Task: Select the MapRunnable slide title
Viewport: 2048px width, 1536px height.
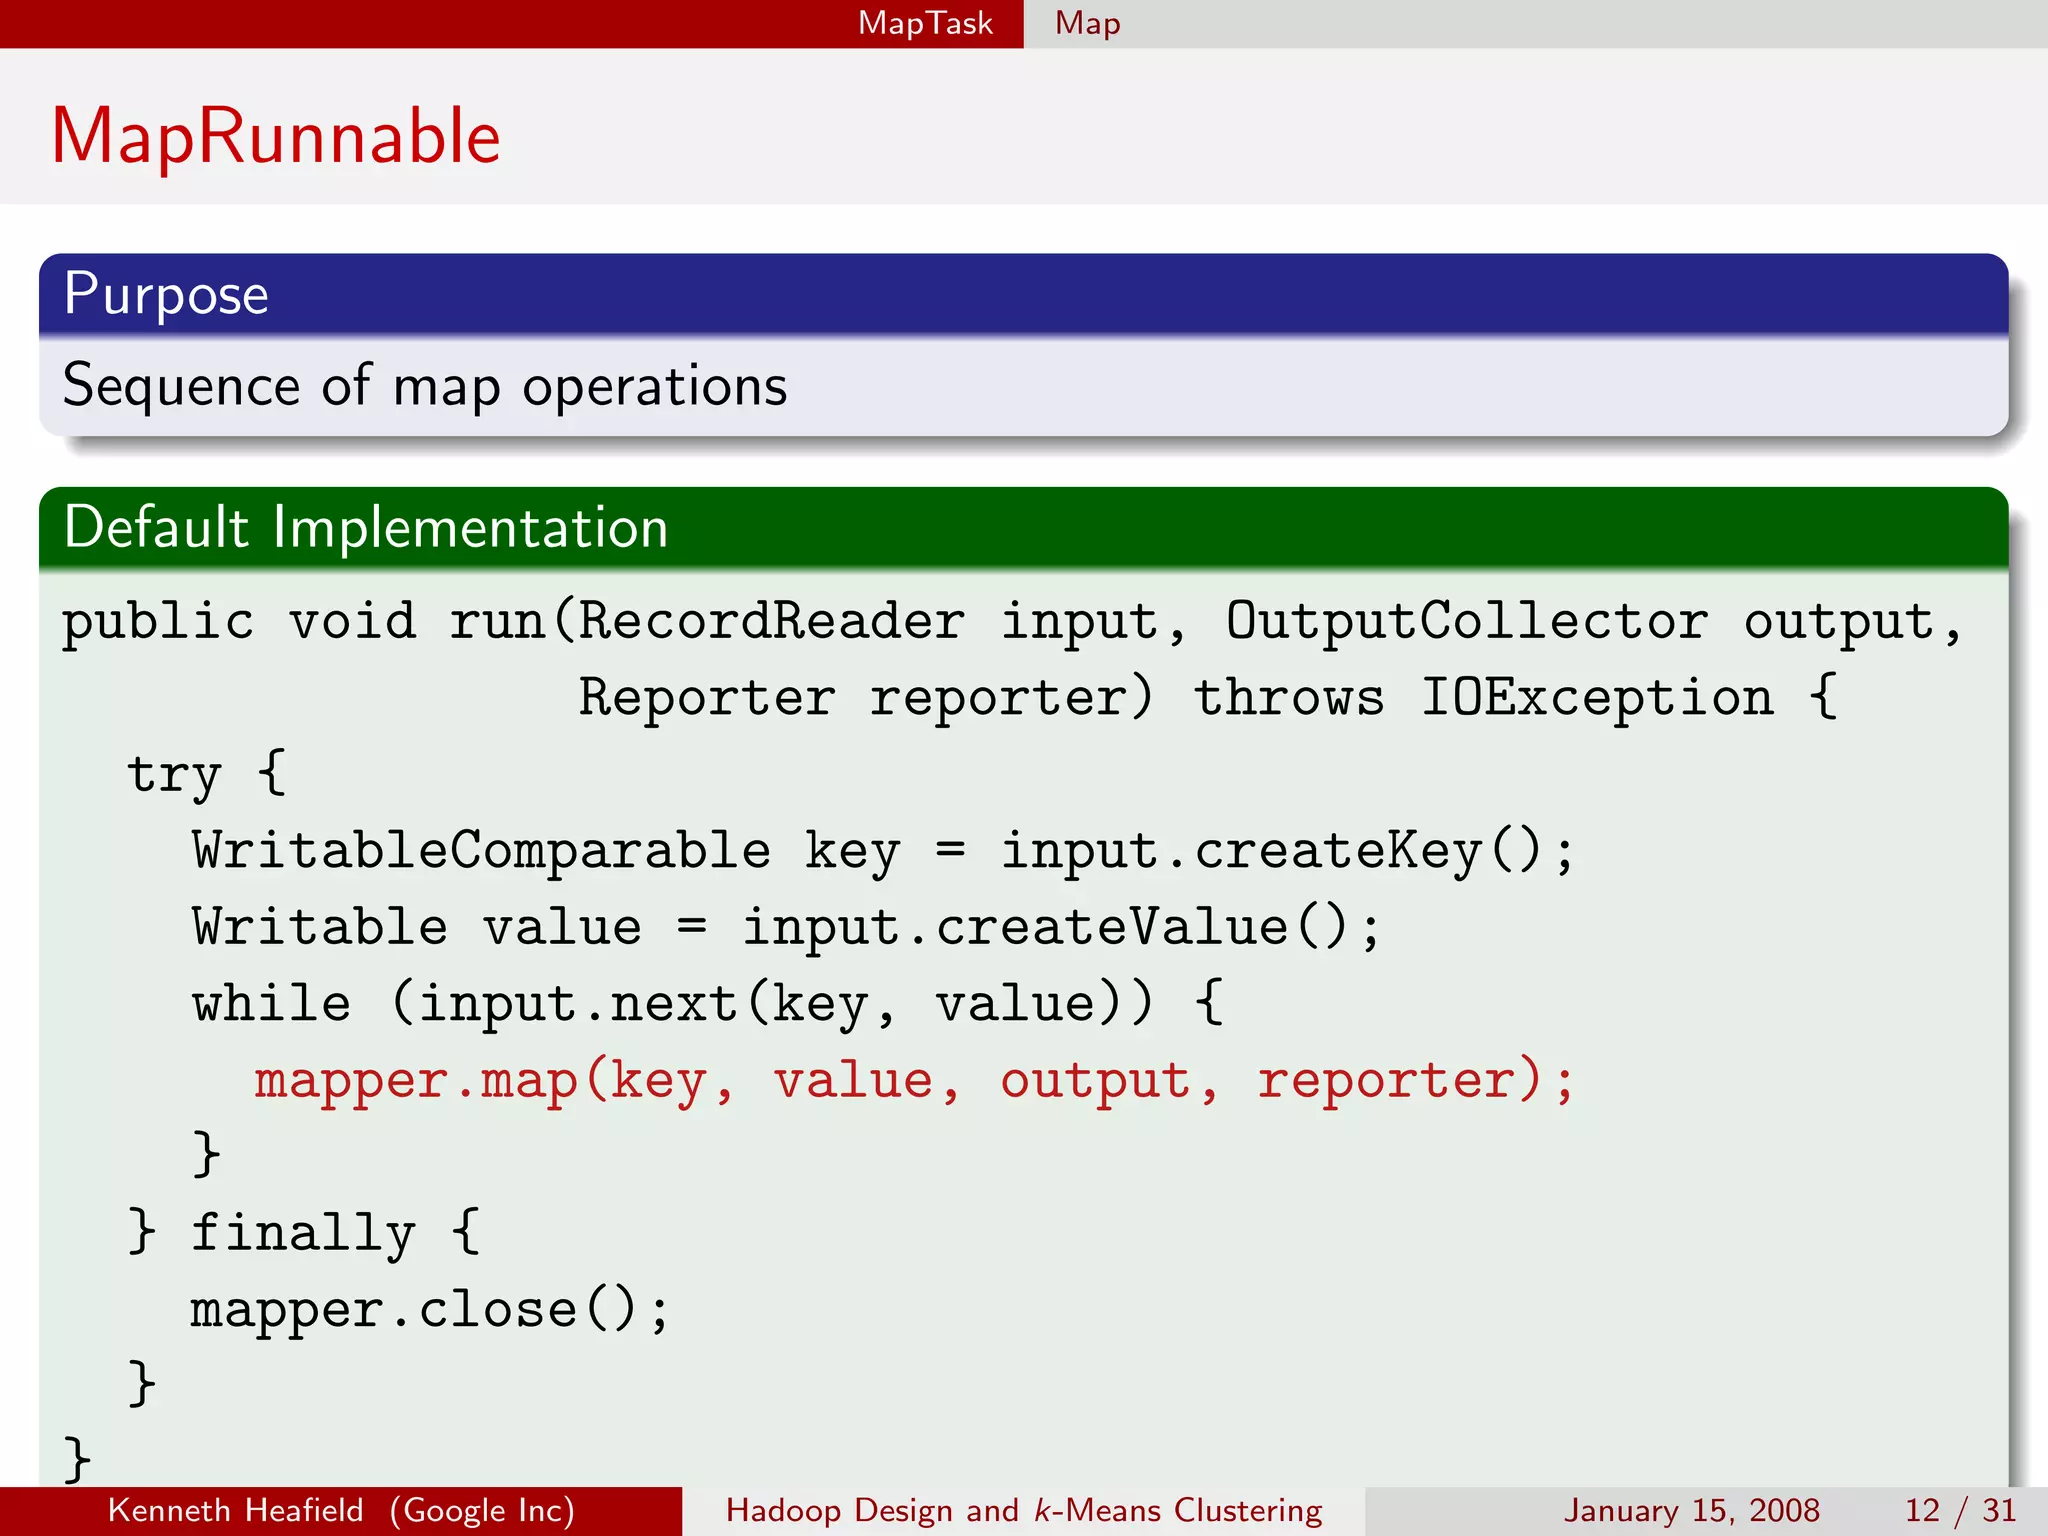Action: pyautogui.click(x=276, y=136)
